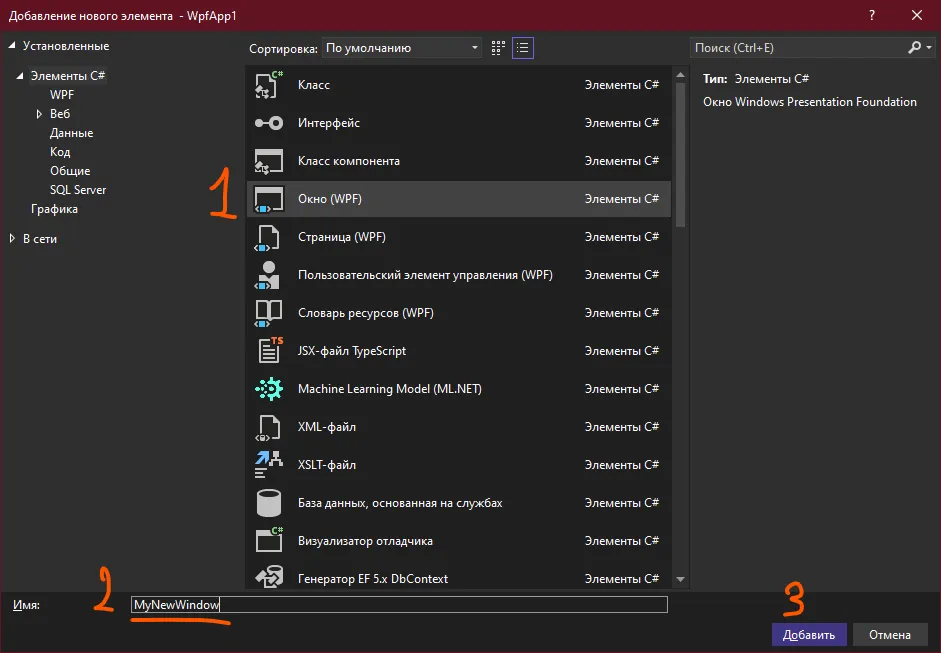Select the XML-файл row text
This screenshot has width=941, height=653.
coord(327,427)
